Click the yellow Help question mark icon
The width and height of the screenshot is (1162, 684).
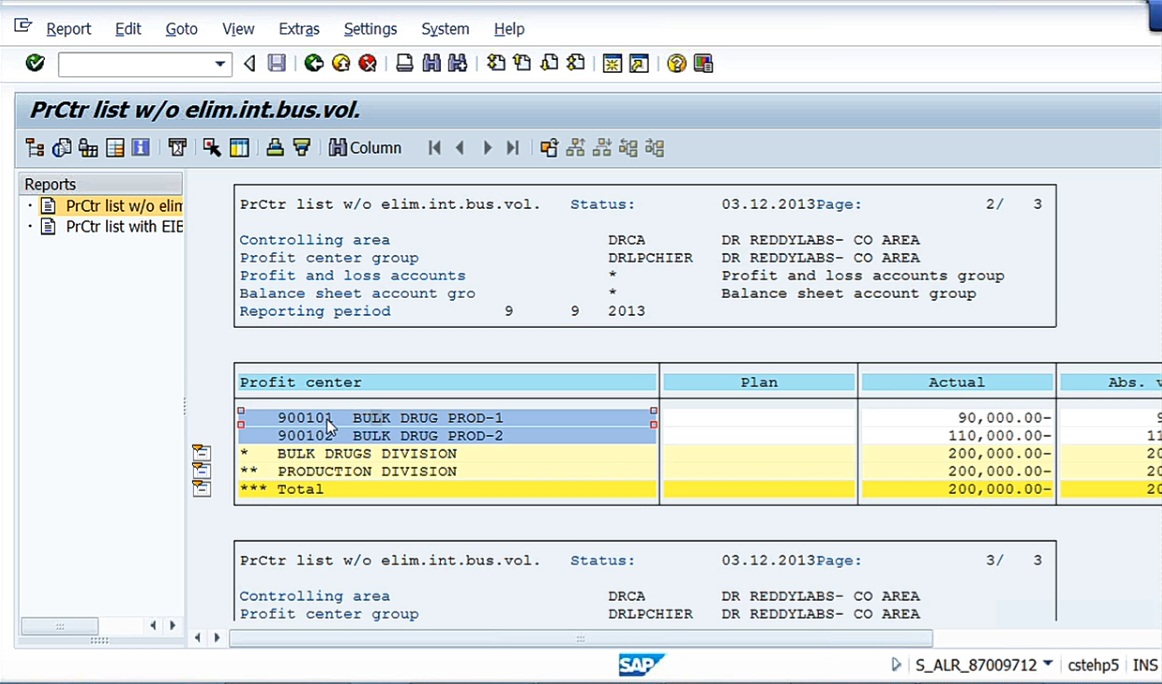(676, 64)
